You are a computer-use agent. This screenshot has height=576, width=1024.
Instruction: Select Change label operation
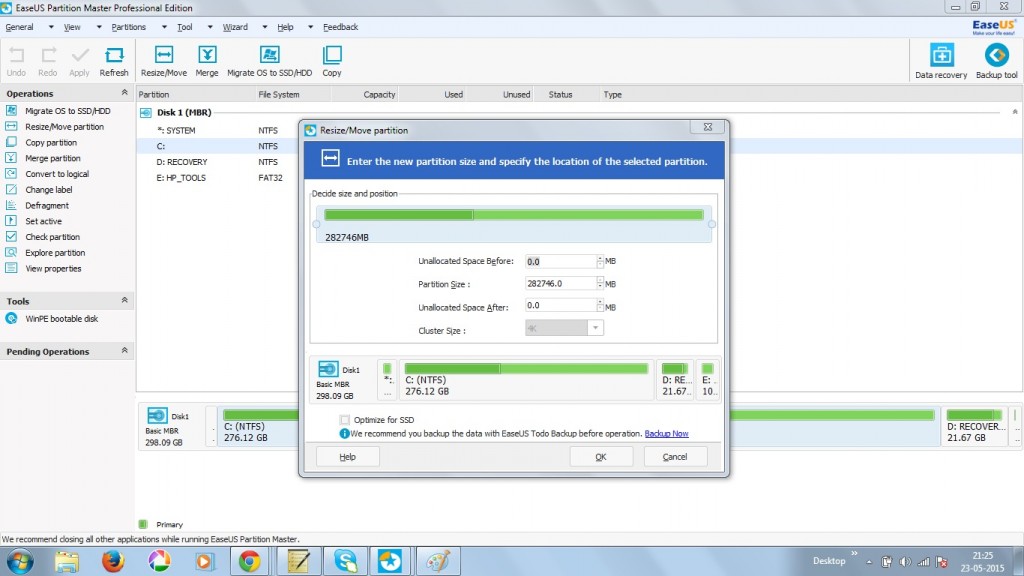[48, 189]
